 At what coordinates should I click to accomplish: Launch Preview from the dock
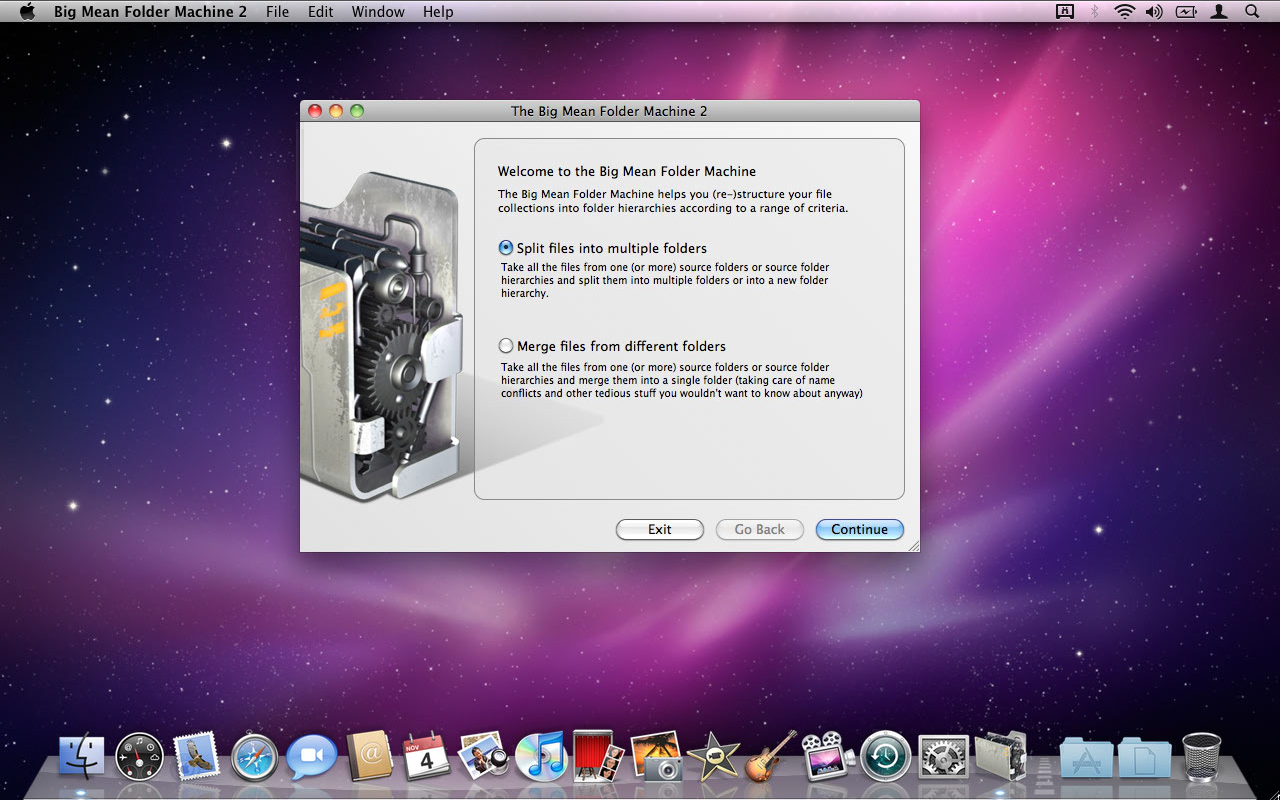[484, 757]
